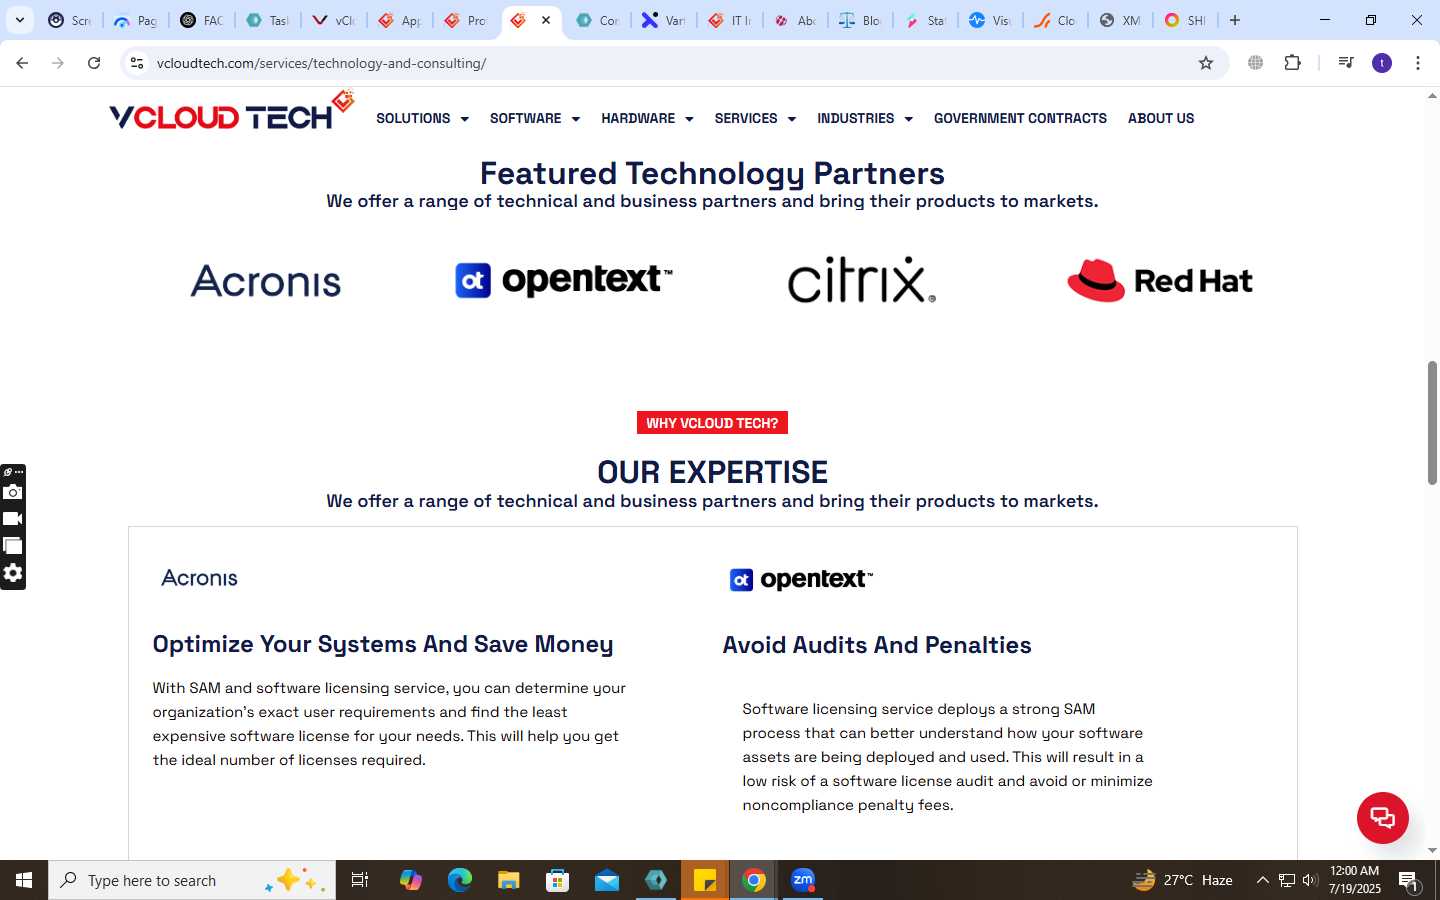This screenshot has width=1440, height=900.
Task: Click the 'OUR EXPERTISE' heading
Action: 712,472
